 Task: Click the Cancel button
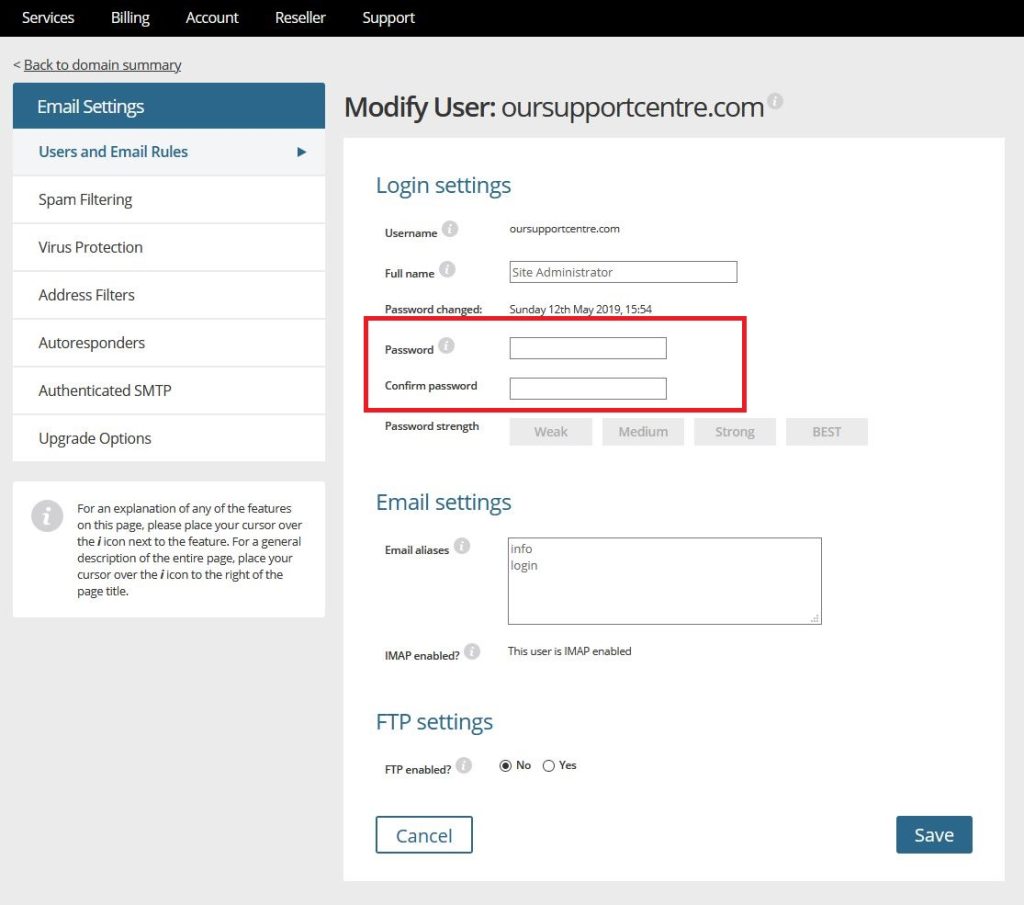coord(424,834)
